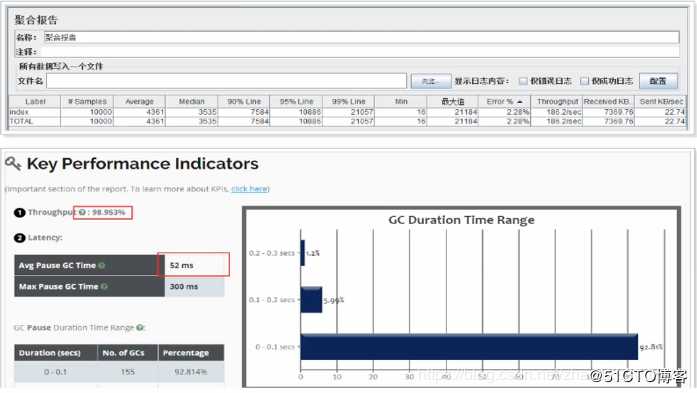This screenshot has height=393, width=697.
Task: Click the 'GC Duration Time Range' chart title
Action: point(461,220)
